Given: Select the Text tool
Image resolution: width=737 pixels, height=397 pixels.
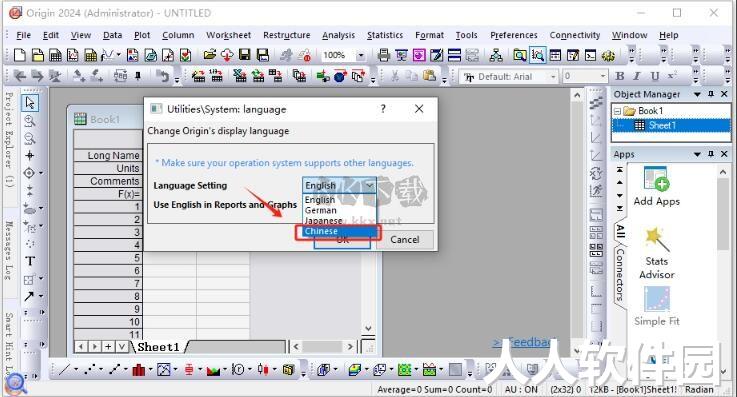Looking at the screenshot, I should (x=30, y=261).
